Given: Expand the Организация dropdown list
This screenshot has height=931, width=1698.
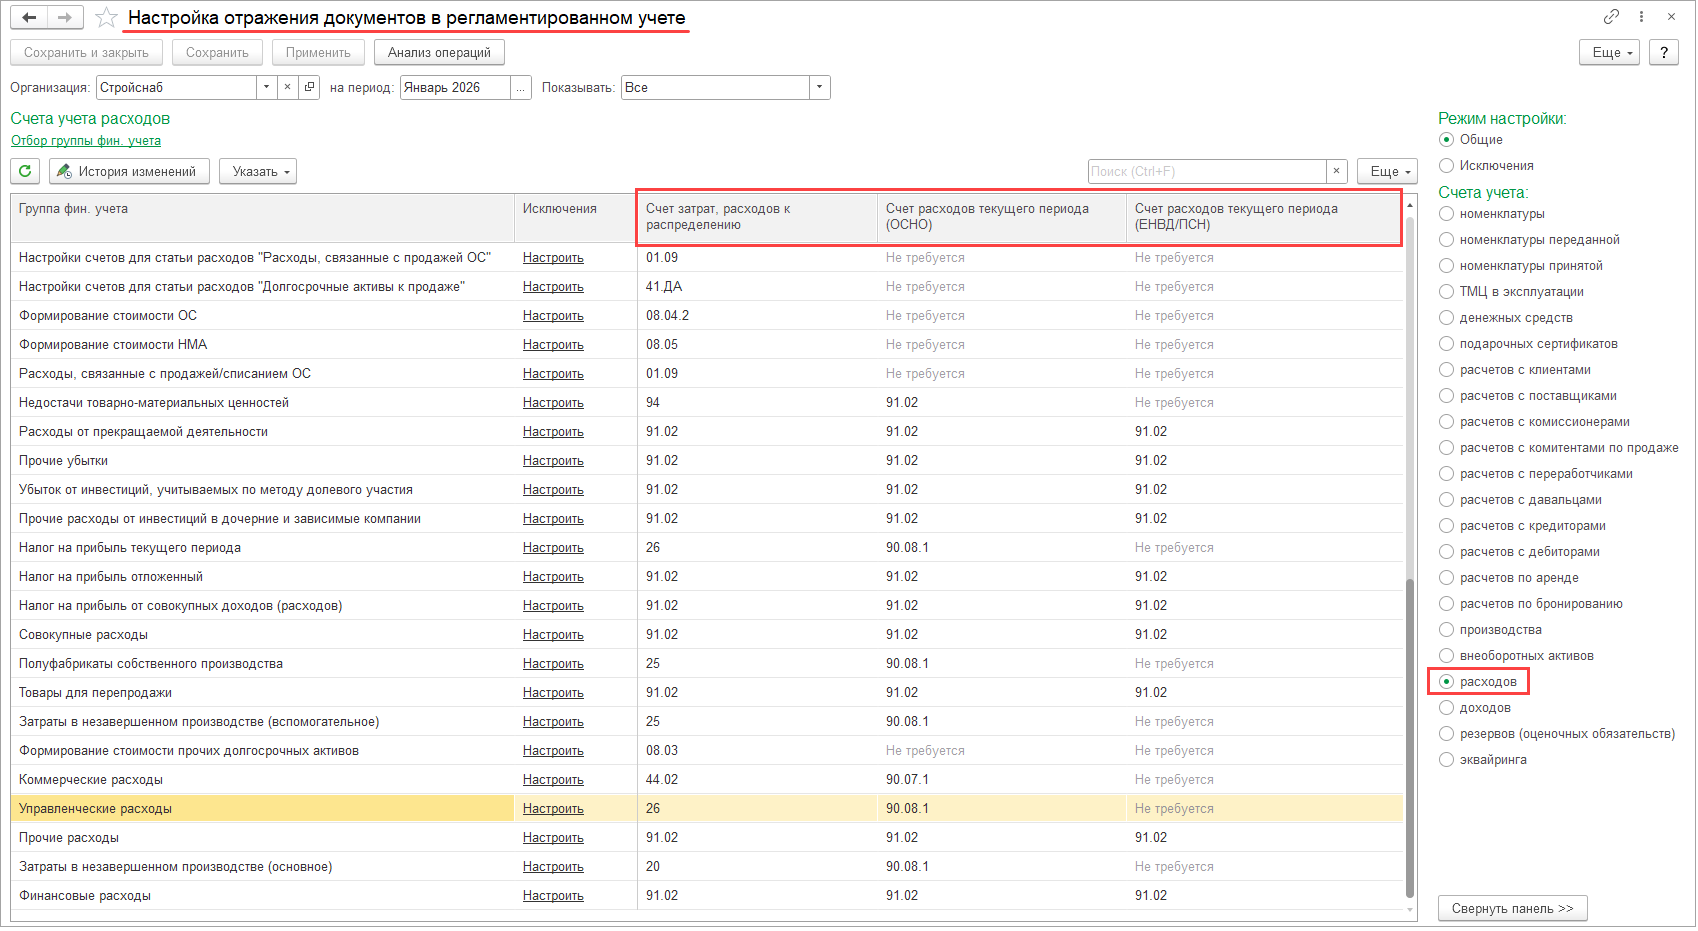Looking at the screenshot, I should point(266,87).
